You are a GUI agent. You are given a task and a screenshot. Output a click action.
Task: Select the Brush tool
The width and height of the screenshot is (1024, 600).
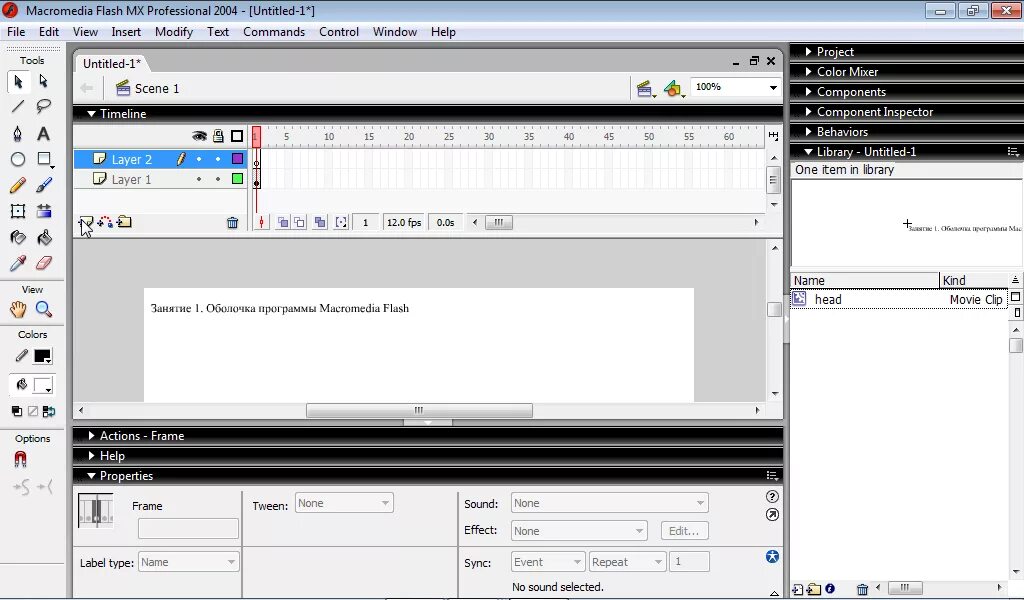click(x=43, y=185)
